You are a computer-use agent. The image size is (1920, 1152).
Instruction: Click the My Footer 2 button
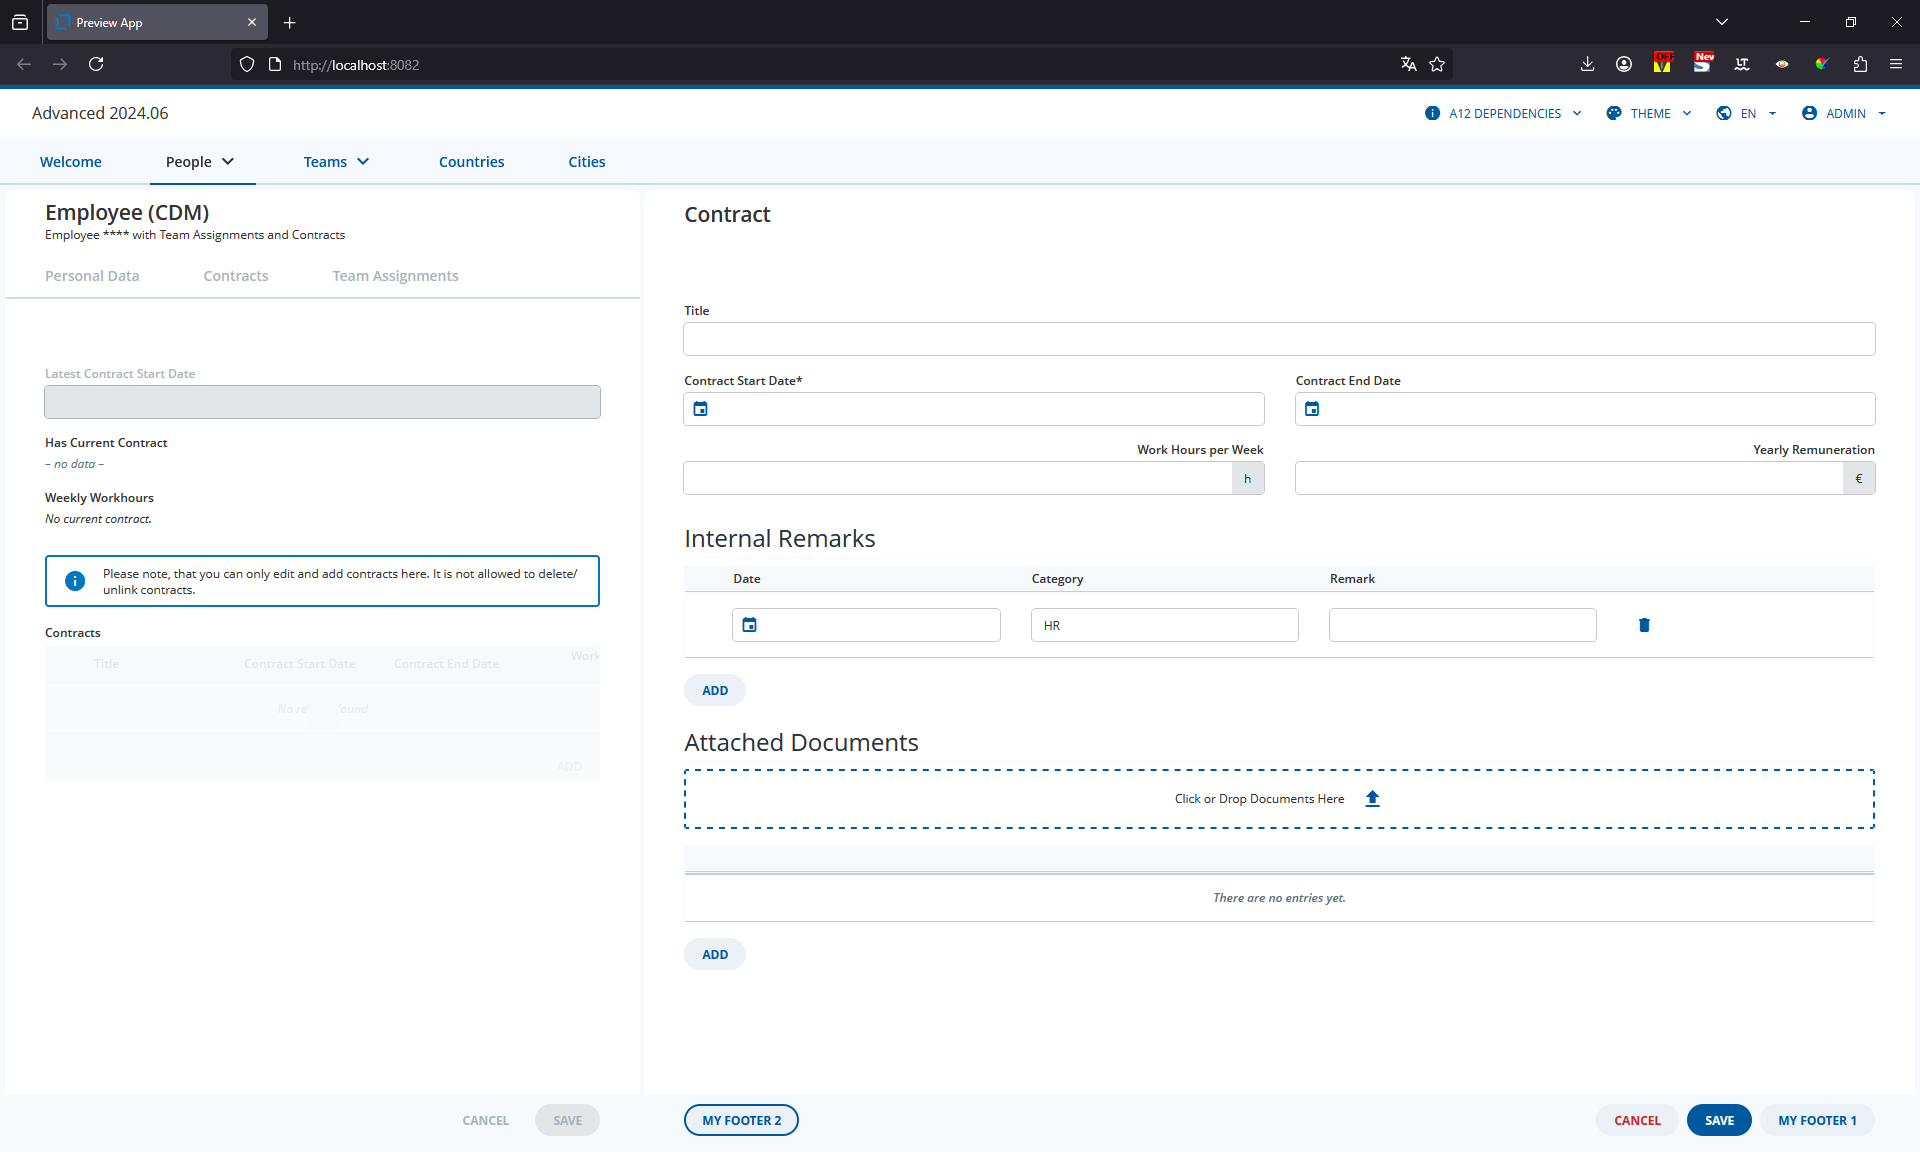click(x=741, y=1120)
